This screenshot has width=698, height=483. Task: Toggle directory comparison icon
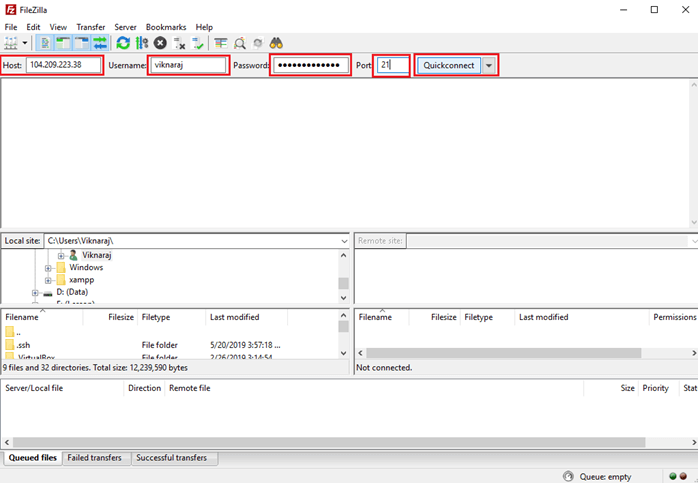(x=239, y=43)
